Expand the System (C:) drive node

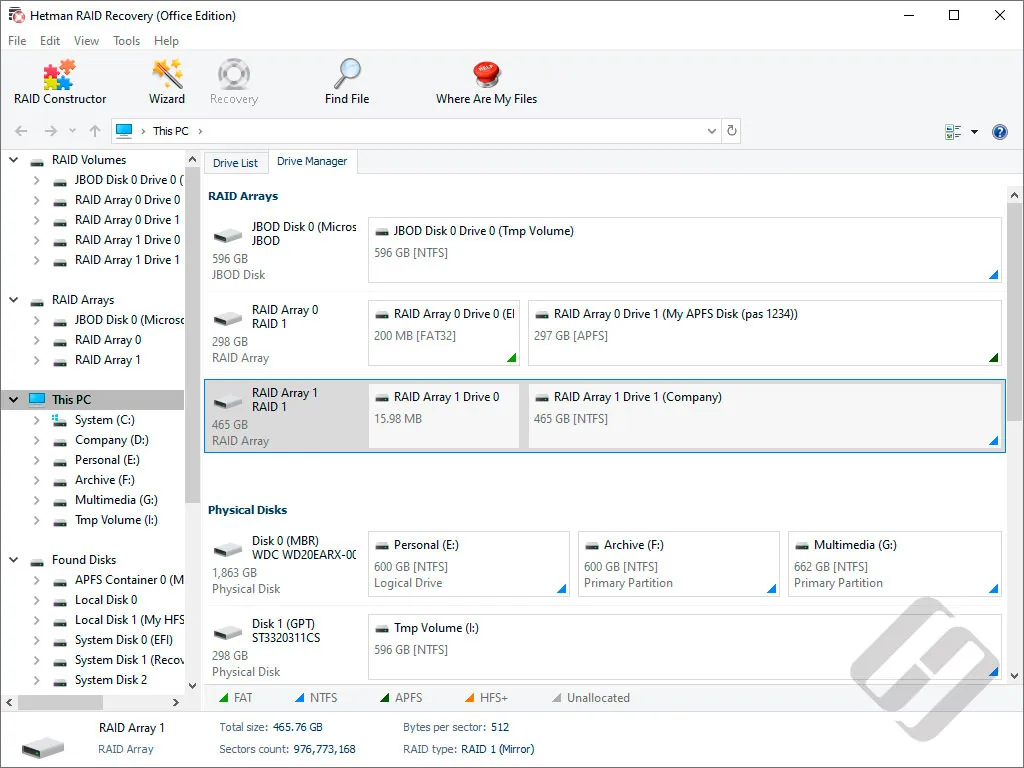pos(36,420)
